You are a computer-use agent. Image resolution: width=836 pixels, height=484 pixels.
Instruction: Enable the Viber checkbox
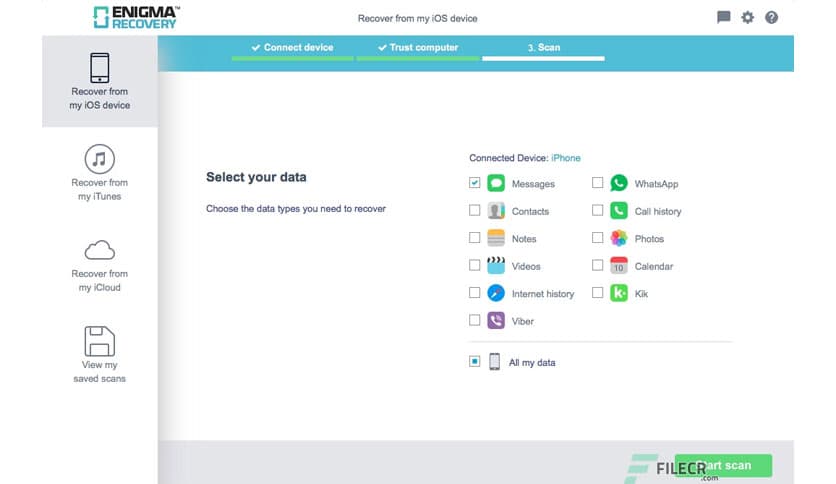point(475,320)
